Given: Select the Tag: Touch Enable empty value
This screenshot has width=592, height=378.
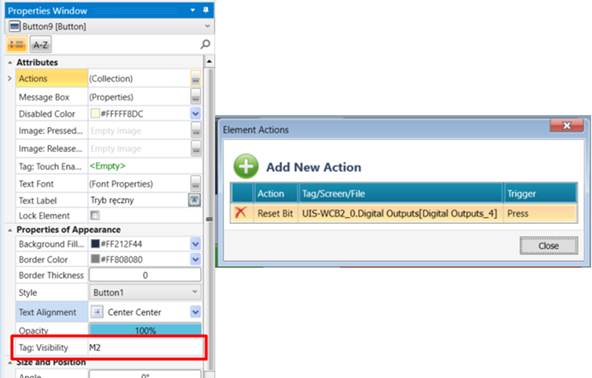Looking at the screenshot, I should click(x=108, y=166).
